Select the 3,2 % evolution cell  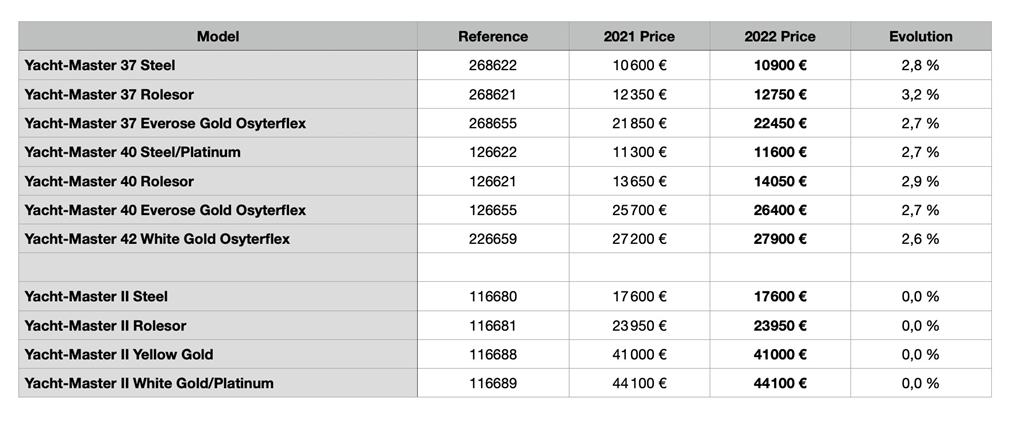point(920,94)
